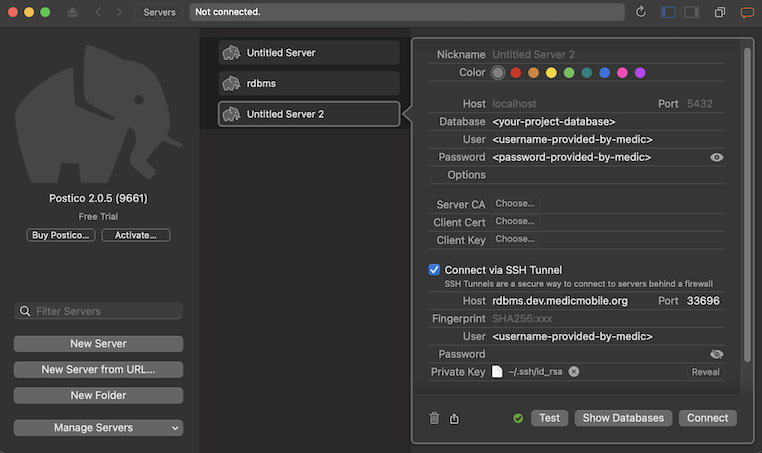
Task: Click the Buy Postico button
Action: 60,235
